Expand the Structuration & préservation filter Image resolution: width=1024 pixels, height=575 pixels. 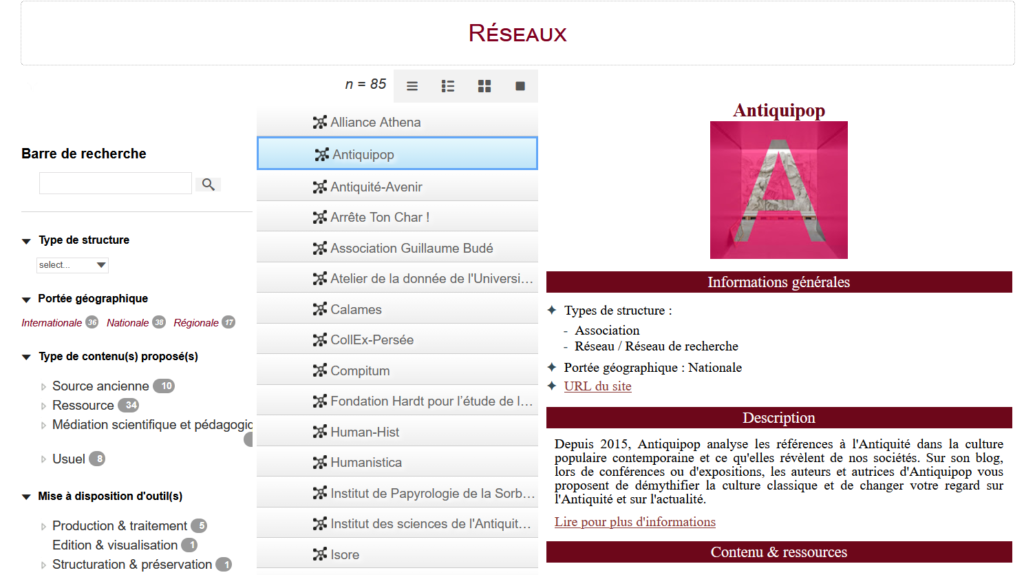point(44,565)
